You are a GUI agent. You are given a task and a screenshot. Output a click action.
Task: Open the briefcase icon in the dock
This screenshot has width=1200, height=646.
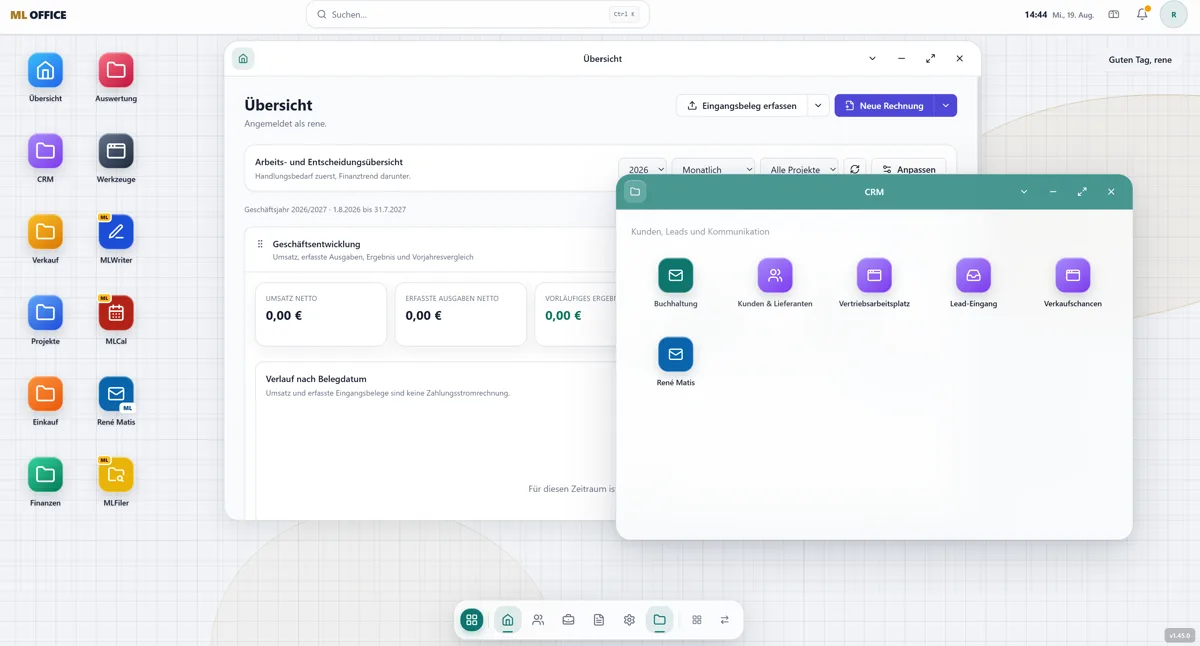[568, 620]
